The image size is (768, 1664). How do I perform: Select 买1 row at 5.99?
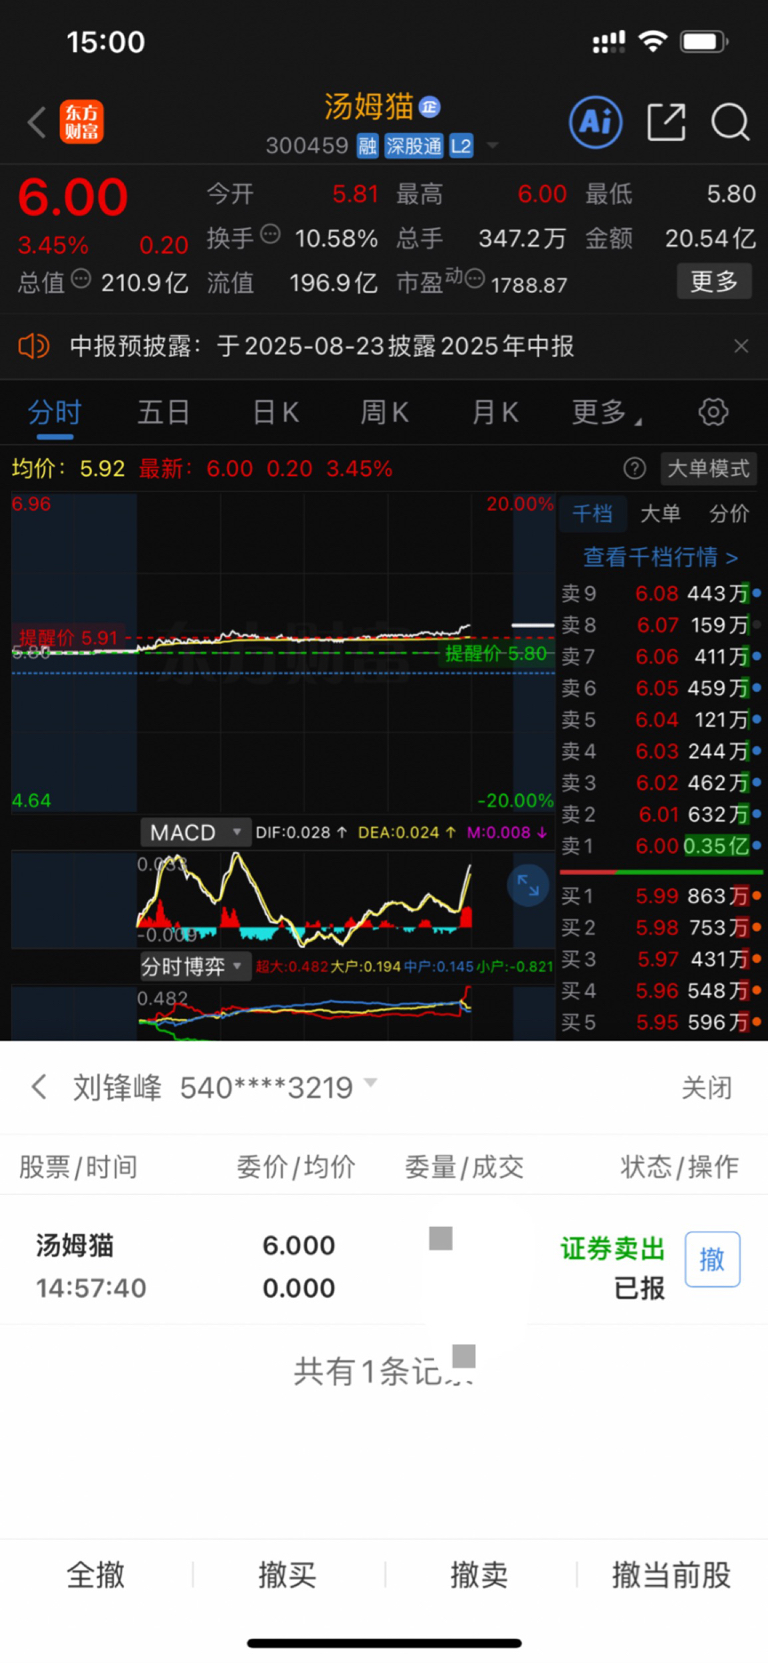(x=660, y=896)
